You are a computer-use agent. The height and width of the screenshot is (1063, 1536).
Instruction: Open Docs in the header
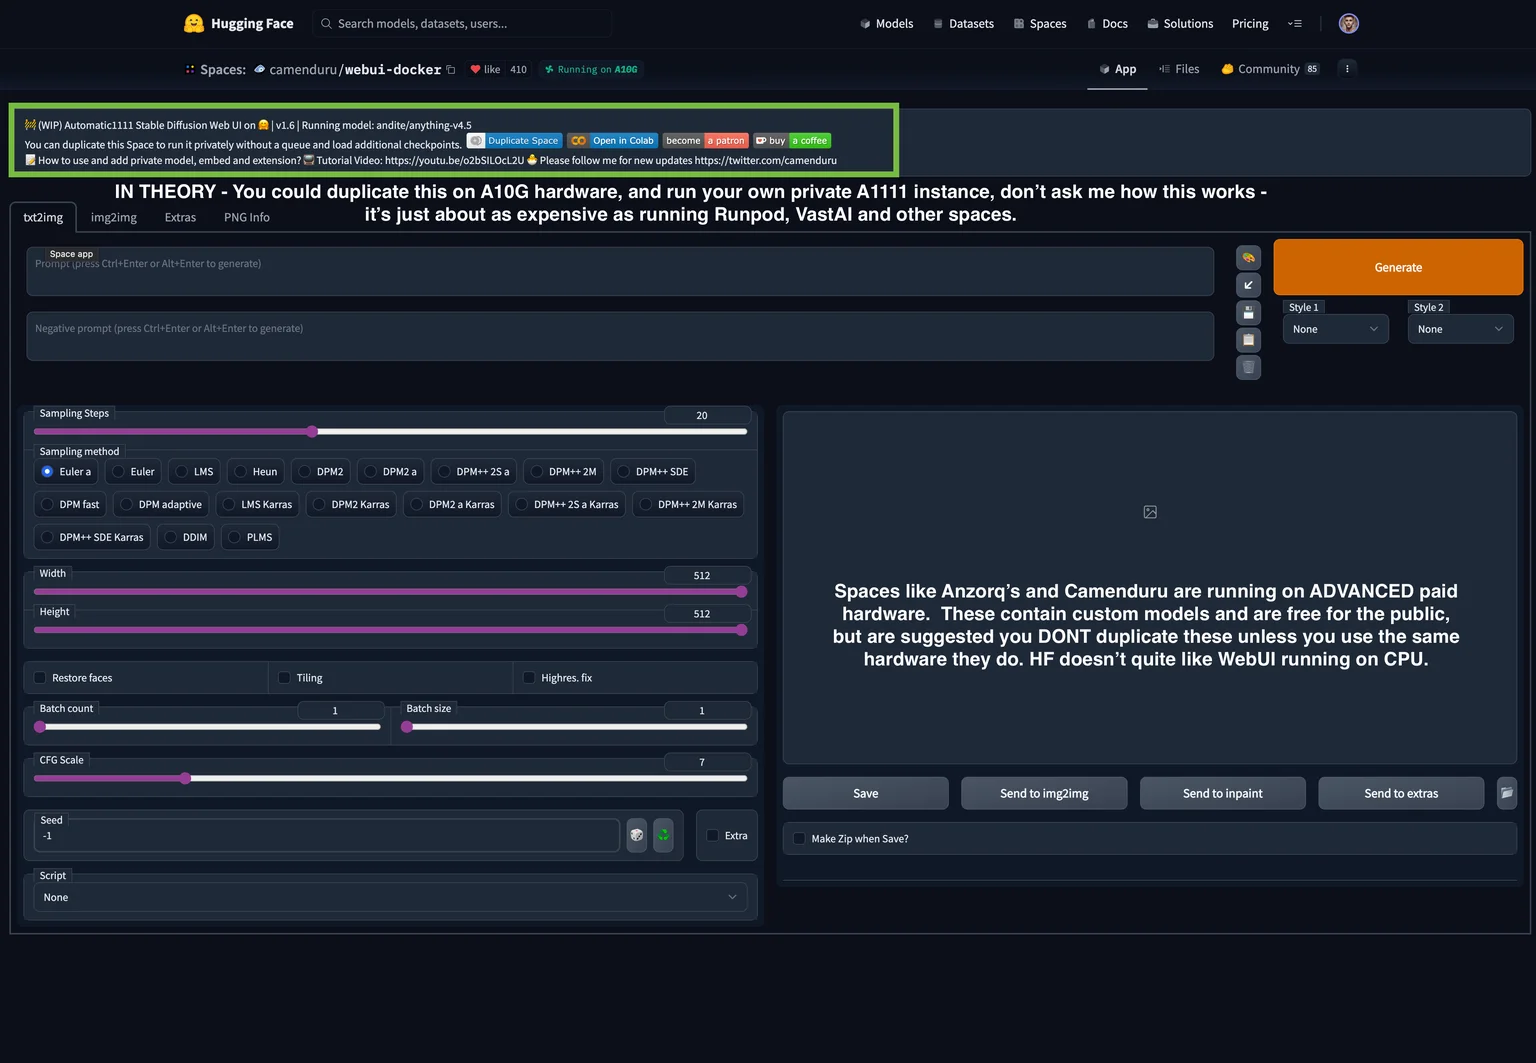(1107, 23)
